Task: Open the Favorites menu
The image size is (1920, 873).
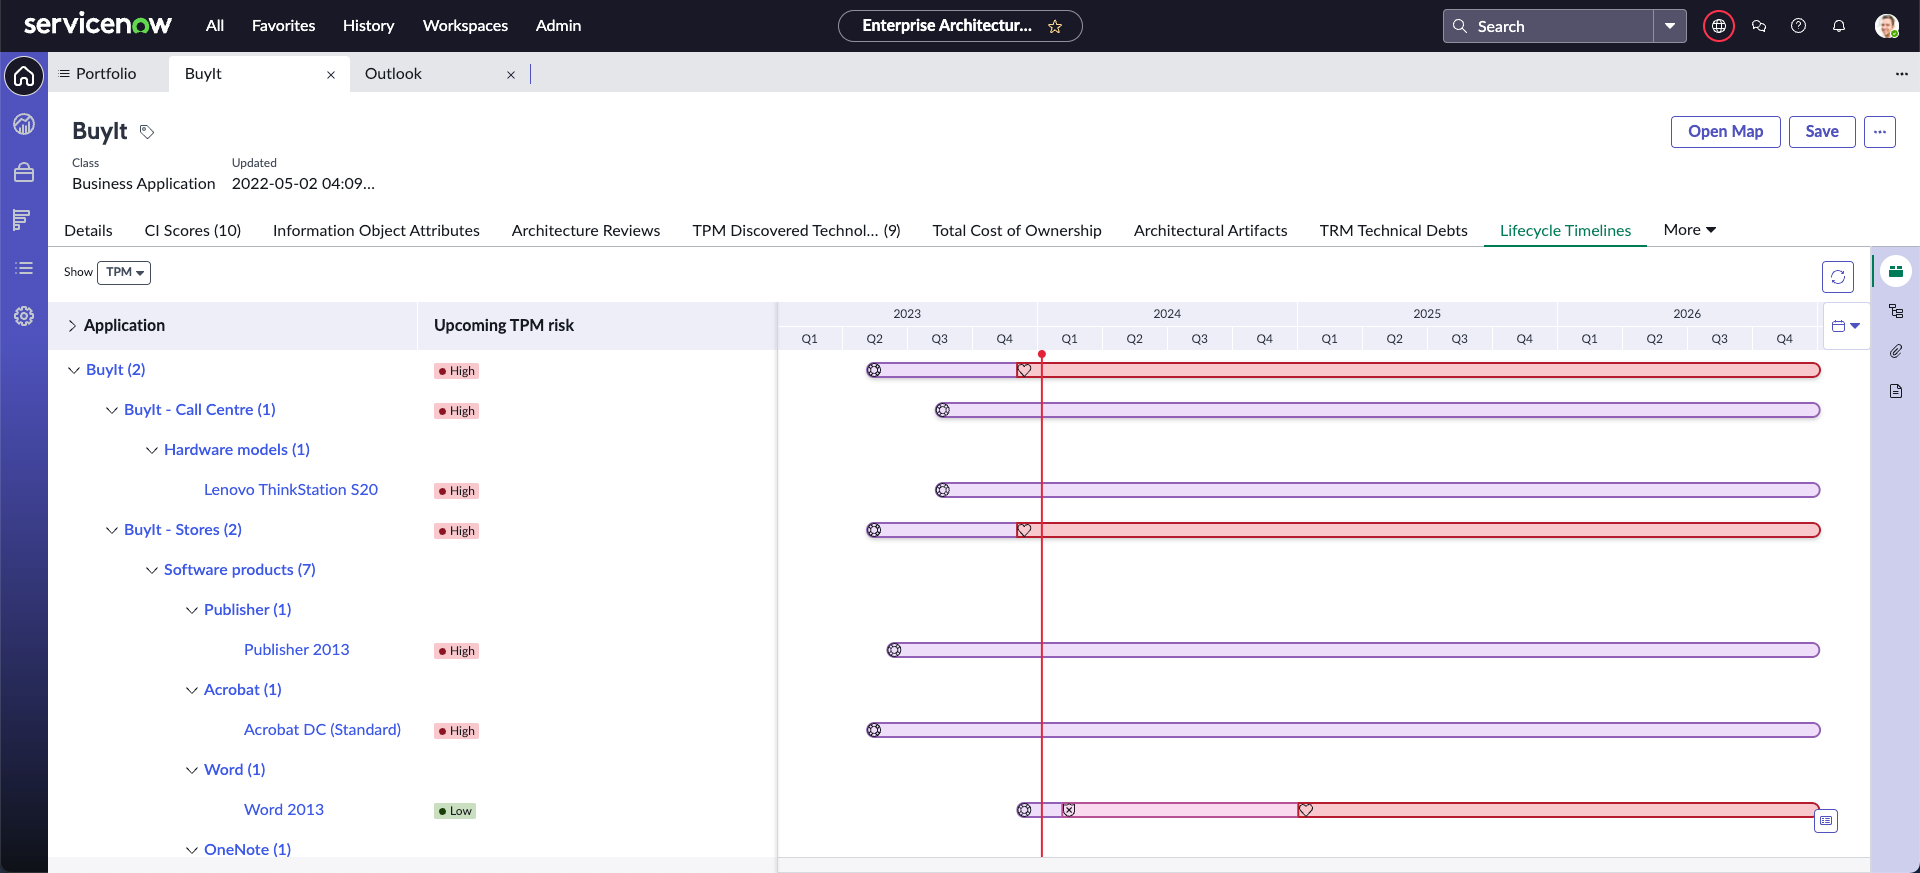Action: [283, 26]
